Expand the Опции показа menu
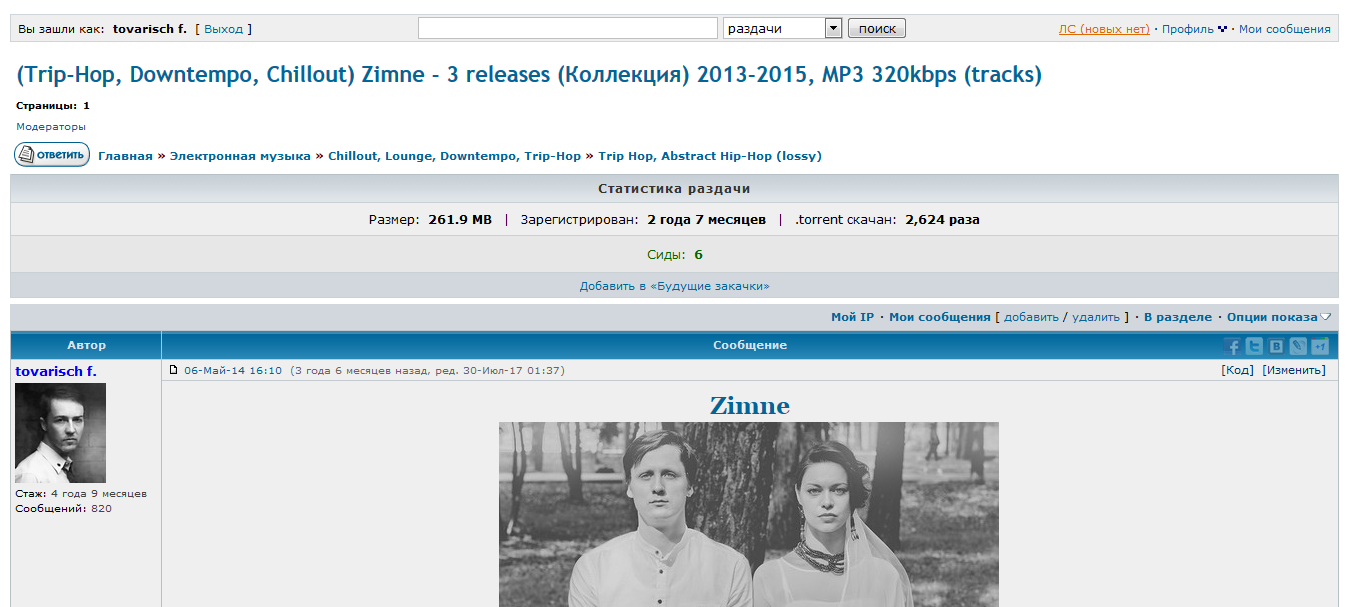The width and height of the screenshot is (1349, 607). [1279, 317]
